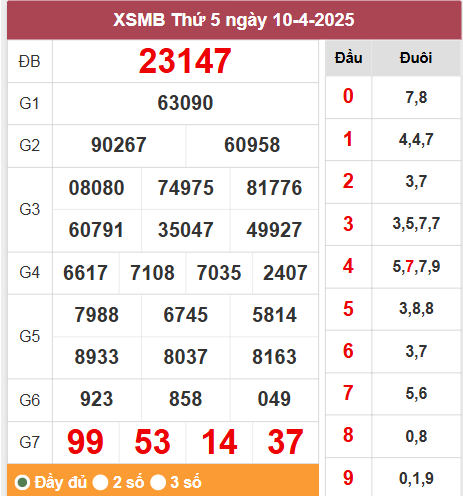The width and height of the screenshot is (463, 496).
Task: Click G3 number 74975
Action: click(185, 188)
